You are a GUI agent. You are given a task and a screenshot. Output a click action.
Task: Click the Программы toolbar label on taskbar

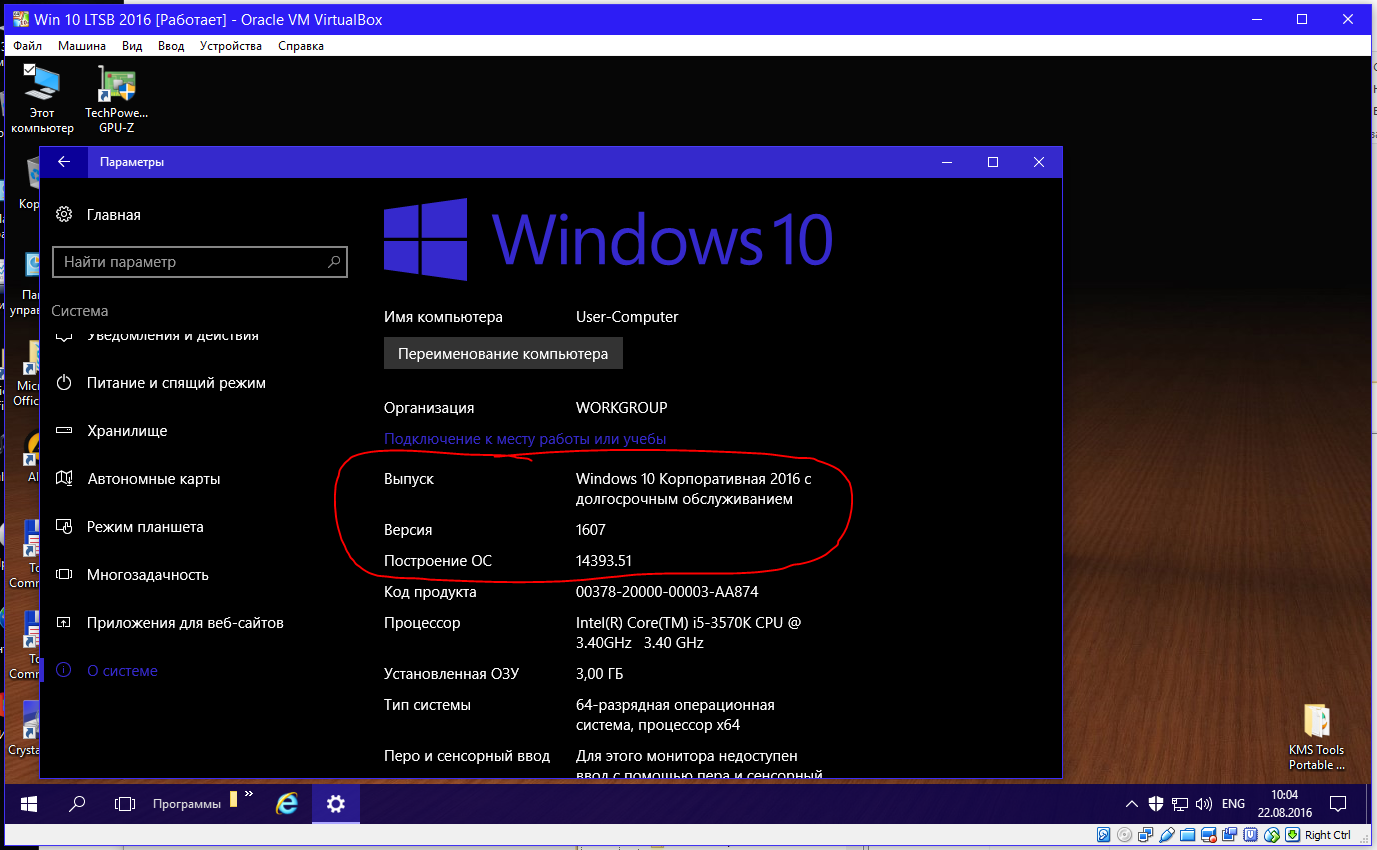188,804
